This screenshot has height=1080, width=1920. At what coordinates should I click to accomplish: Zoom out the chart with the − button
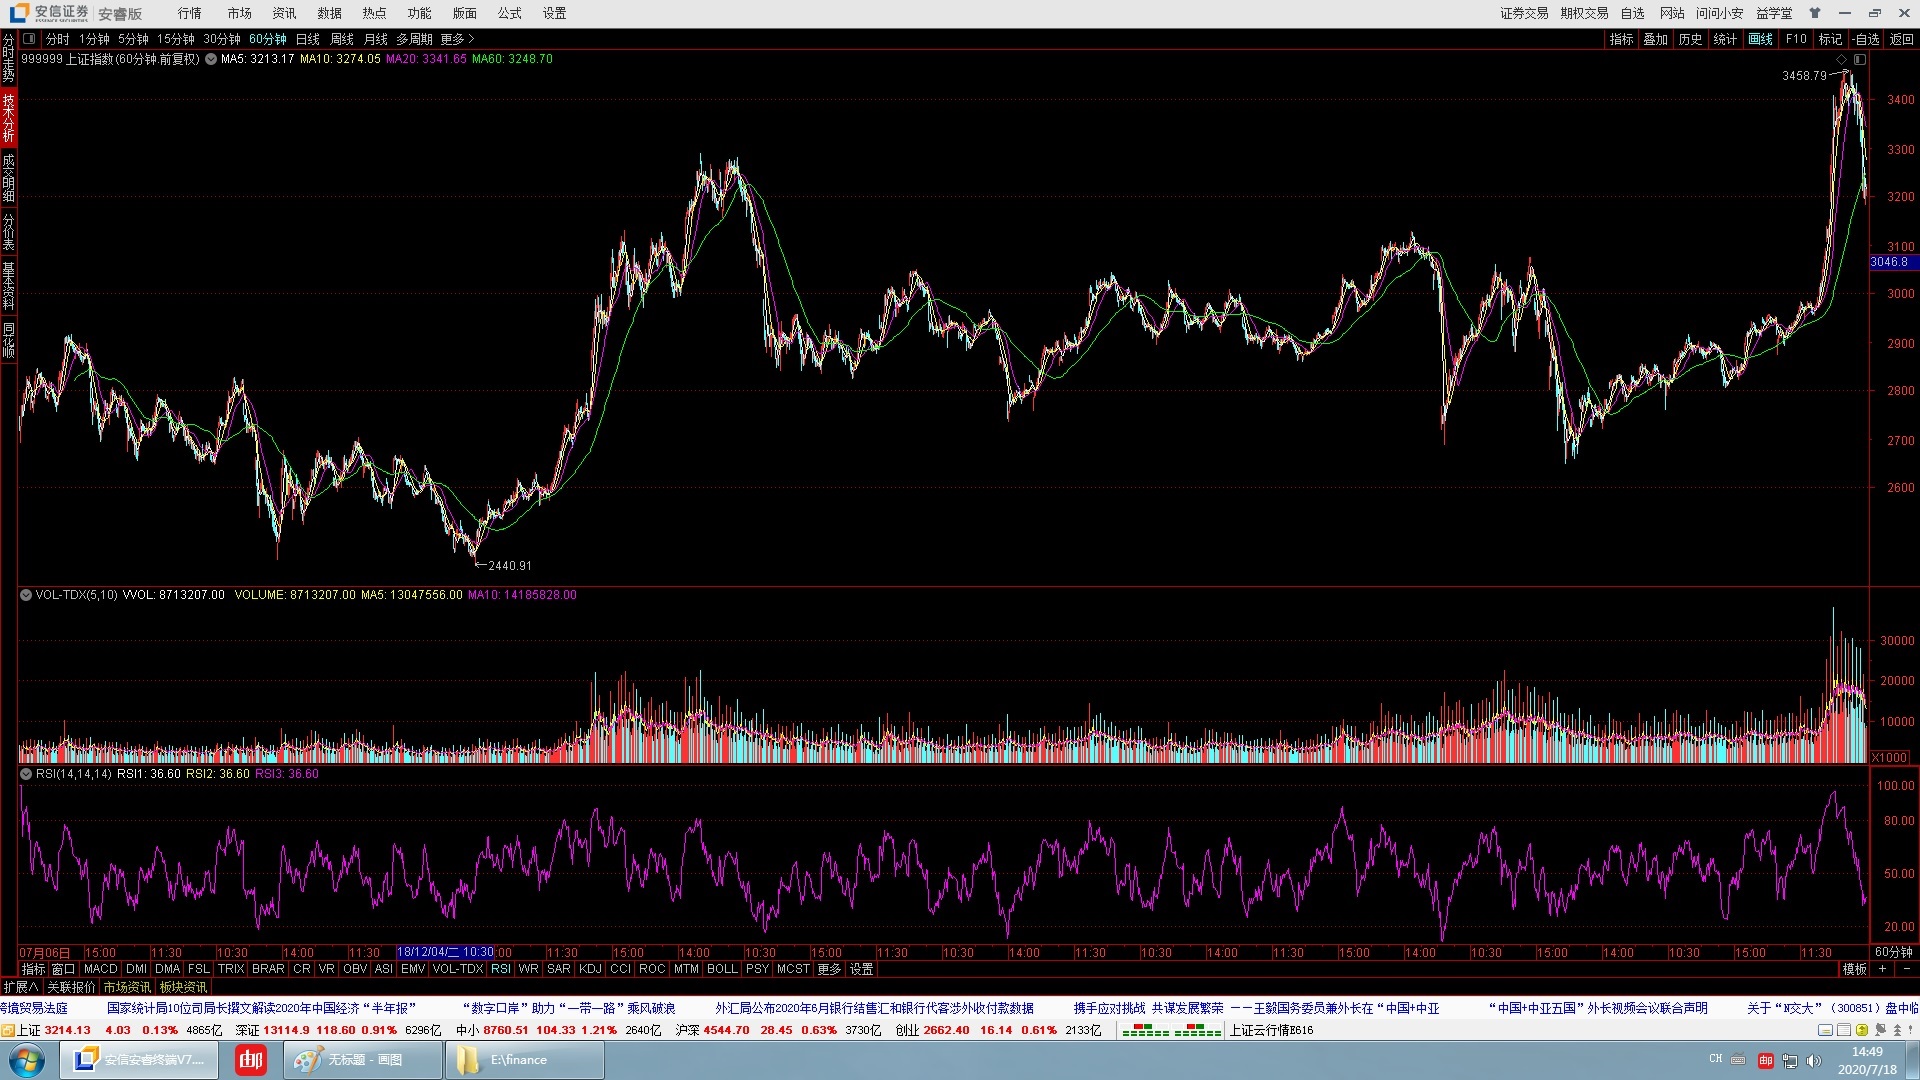(x=1905, y=969)
